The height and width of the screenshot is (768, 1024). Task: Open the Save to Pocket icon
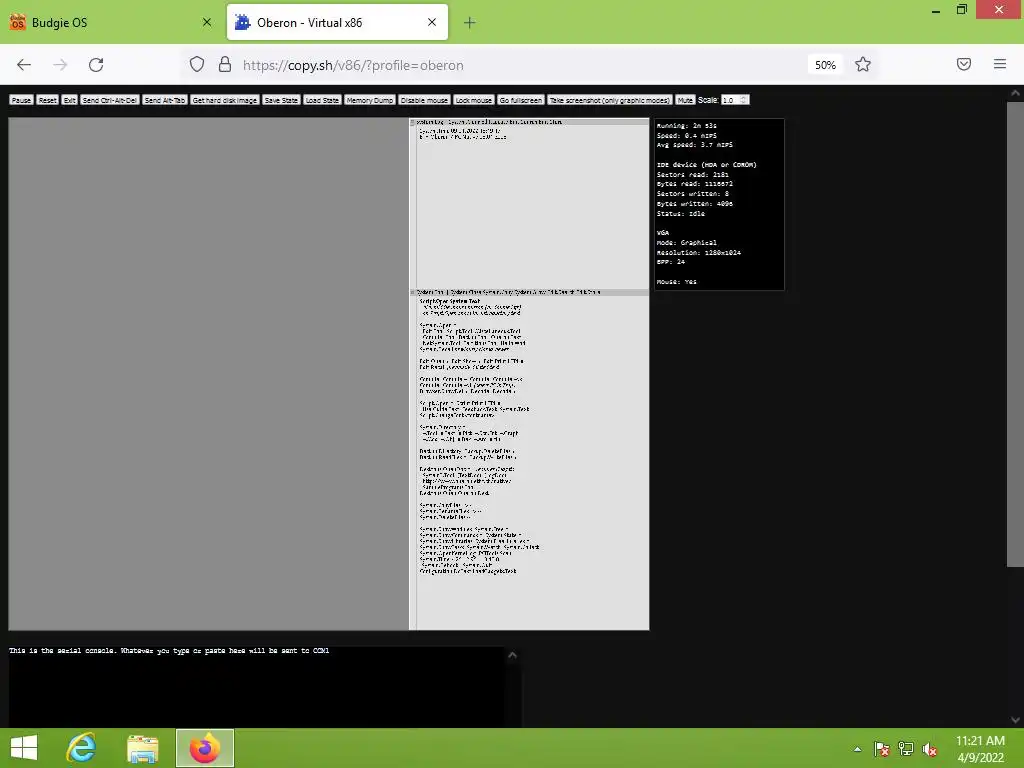coord(964,64)
